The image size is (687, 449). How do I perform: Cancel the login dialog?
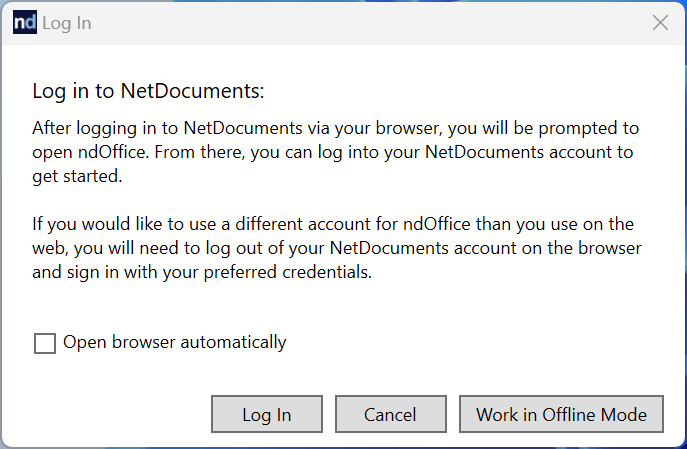pos(391,414)
